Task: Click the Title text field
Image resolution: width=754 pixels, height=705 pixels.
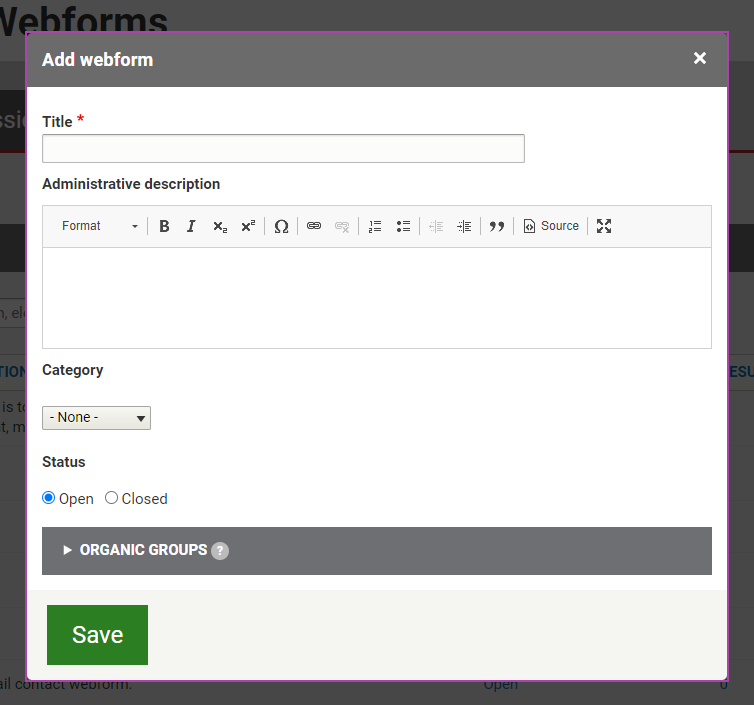Action: (x=283, y=149)
